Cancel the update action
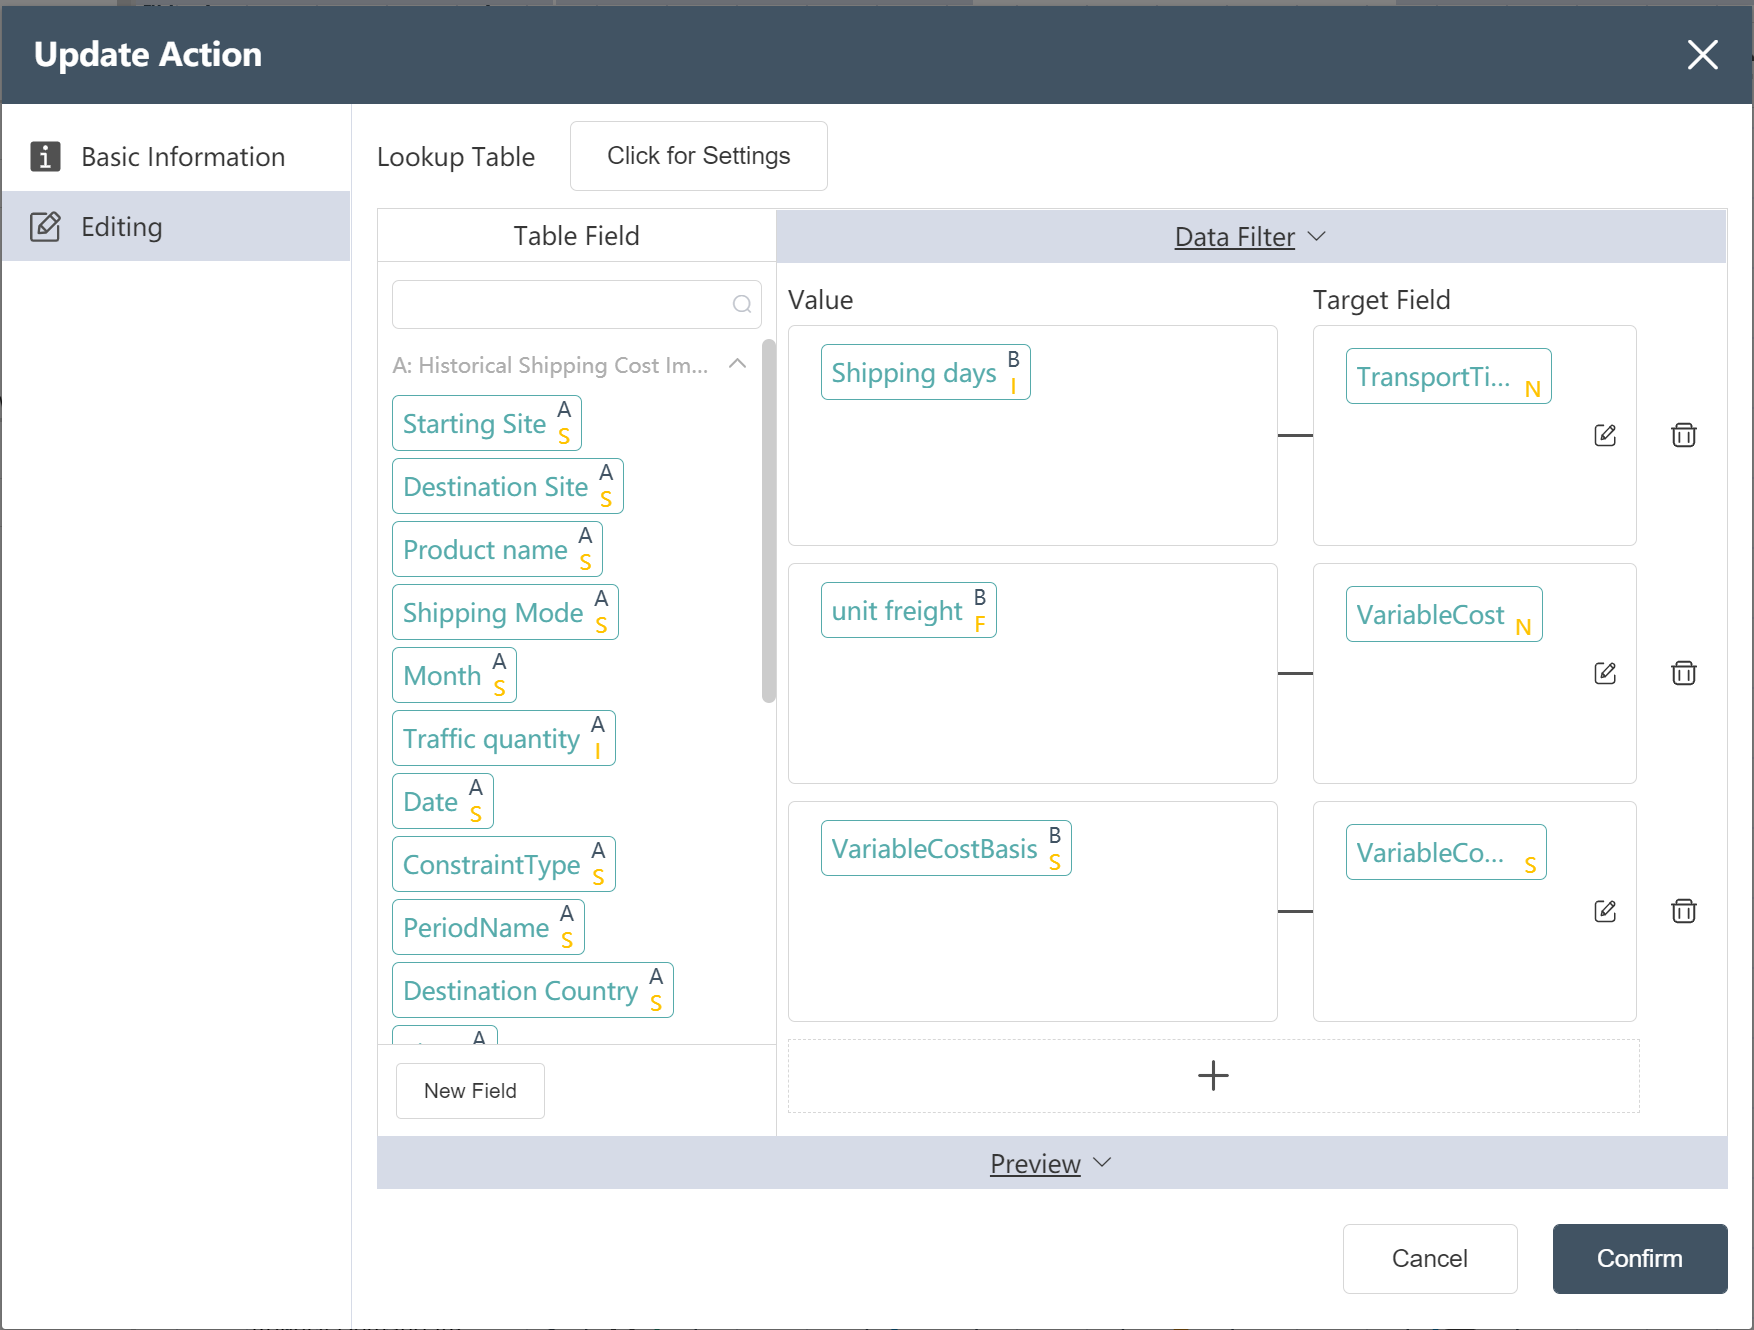 (x=1430, y=1259)
